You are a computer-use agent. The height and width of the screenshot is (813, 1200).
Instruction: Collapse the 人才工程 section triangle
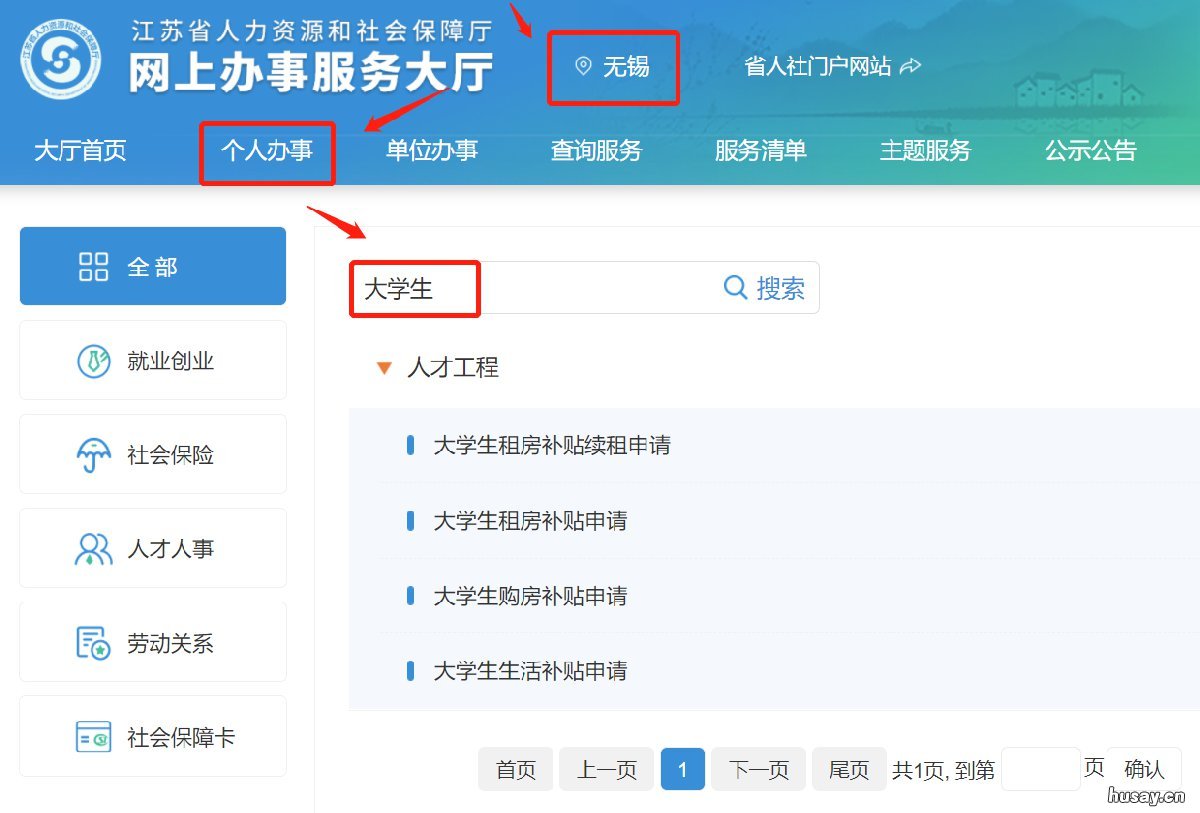pos(385,367)
